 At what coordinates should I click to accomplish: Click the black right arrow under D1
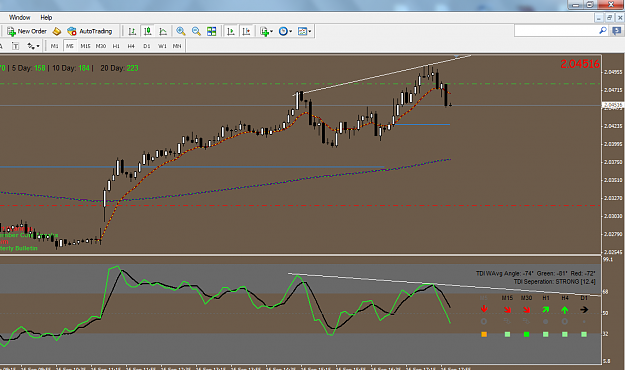584,309
